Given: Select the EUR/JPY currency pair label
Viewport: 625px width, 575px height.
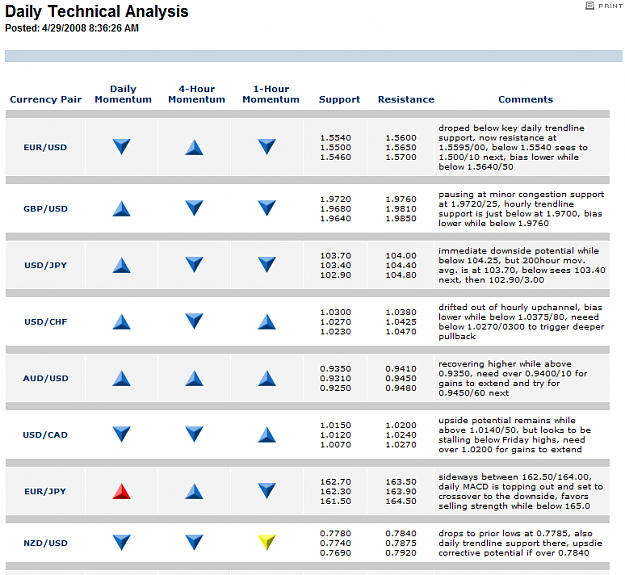Looking at the screenshot, I should 45,491.
